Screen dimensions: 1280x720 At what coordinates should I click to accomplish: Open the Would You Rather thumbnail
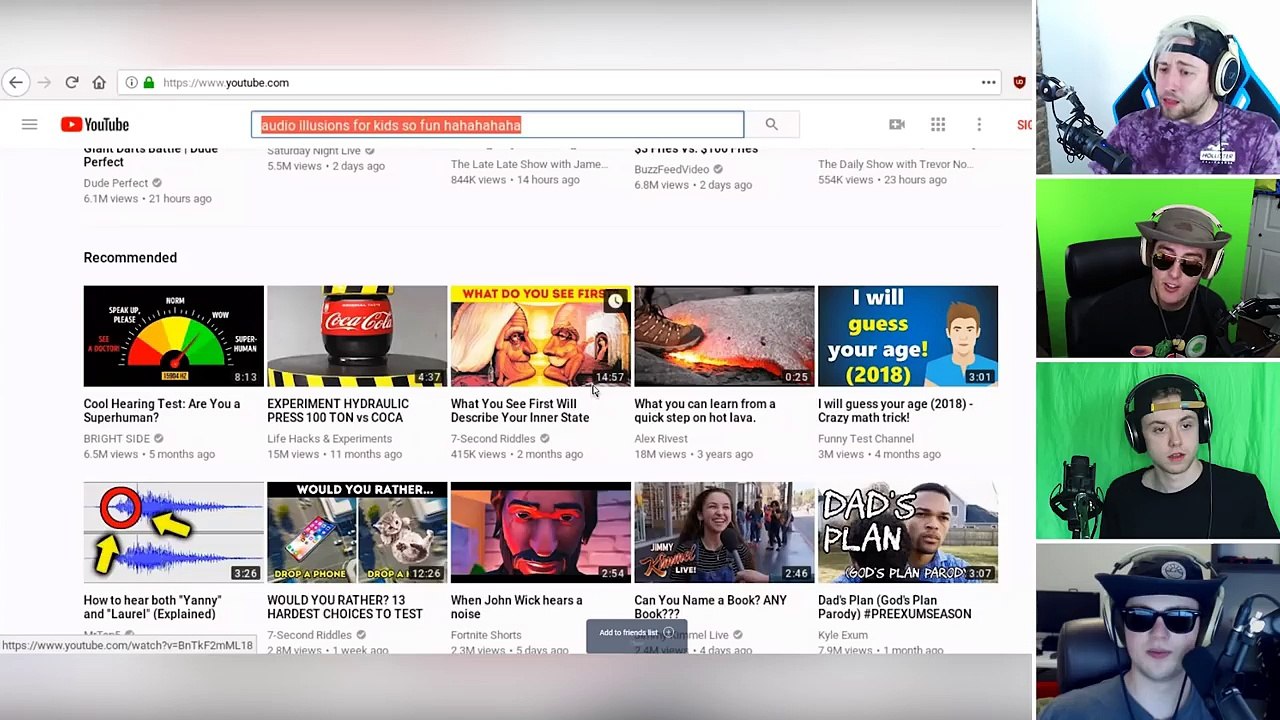357,532
